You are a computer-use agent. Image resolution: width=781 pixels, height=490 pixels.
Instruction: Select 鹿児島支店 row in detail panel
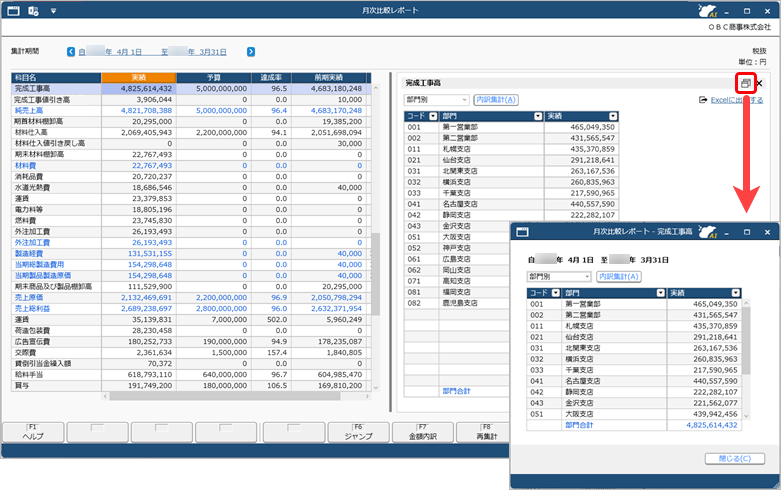tap(457, 303)
